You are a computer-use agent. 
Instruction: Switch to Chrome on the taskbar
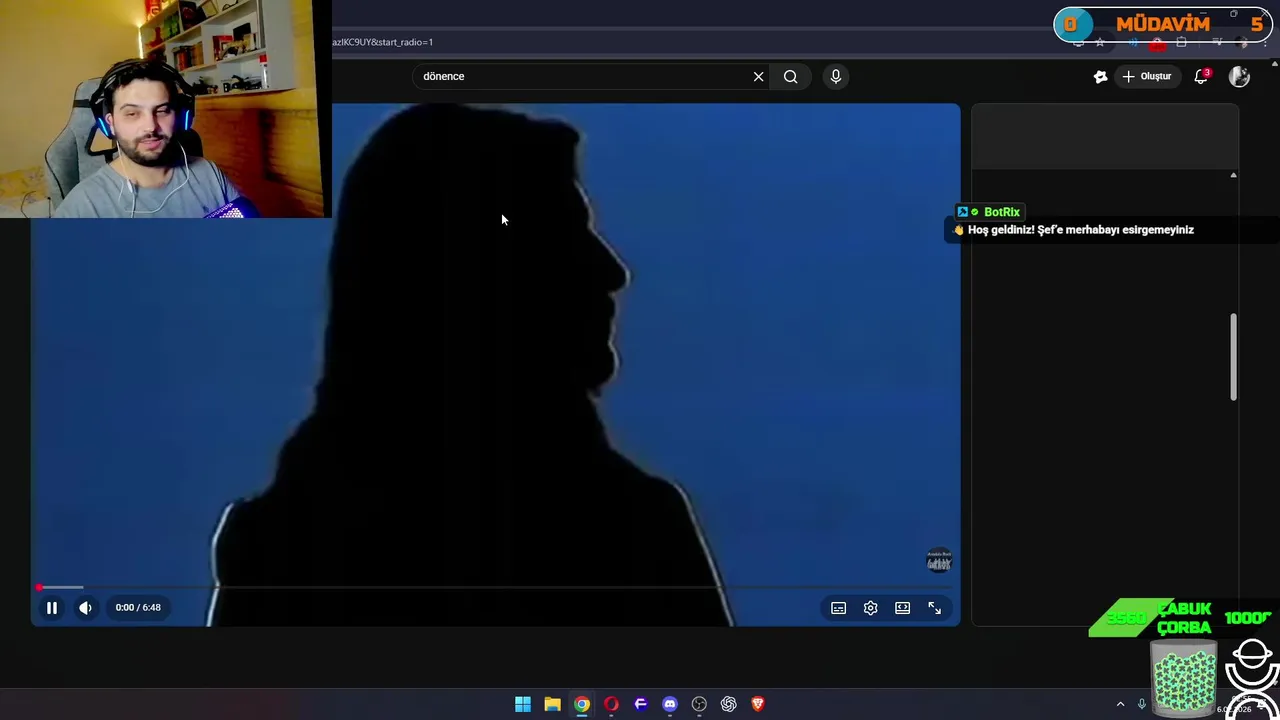click(582, 704)
